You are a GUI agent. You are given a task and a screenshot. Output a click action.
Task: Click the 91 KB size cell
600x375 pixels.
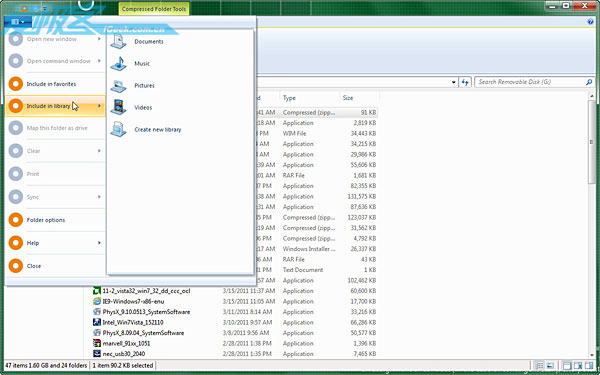tap(368, 112)
